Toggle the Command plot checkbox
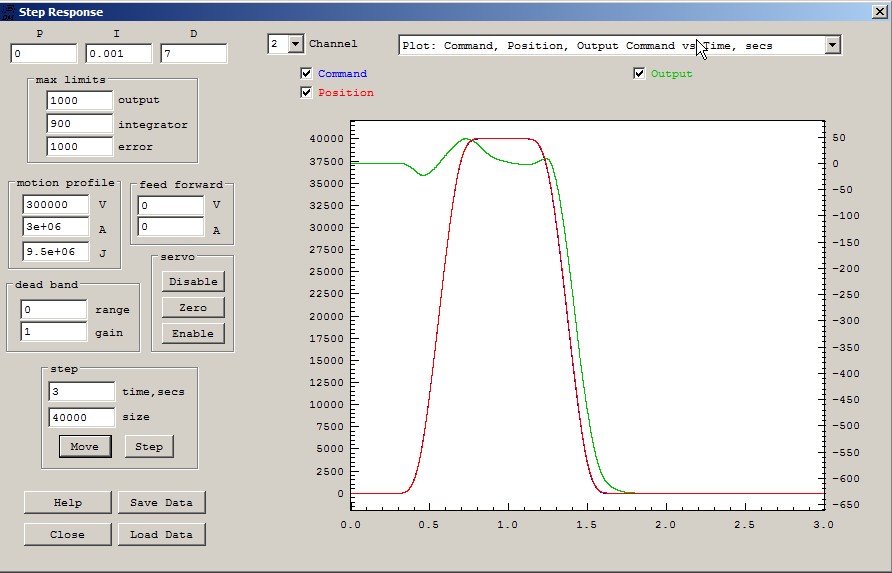892x573 pixels. [x=306, y=74]
